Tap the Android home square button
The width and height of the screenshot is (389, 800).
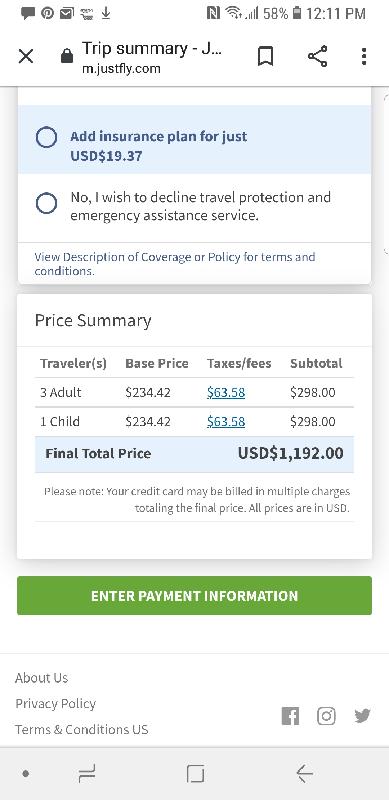coord(196,774)
